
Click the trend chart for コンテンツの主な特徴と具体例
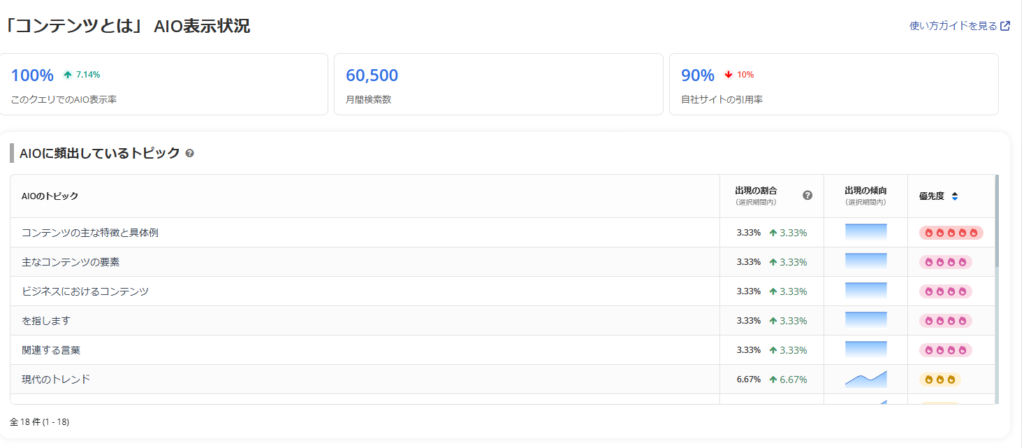pos(865,232)
